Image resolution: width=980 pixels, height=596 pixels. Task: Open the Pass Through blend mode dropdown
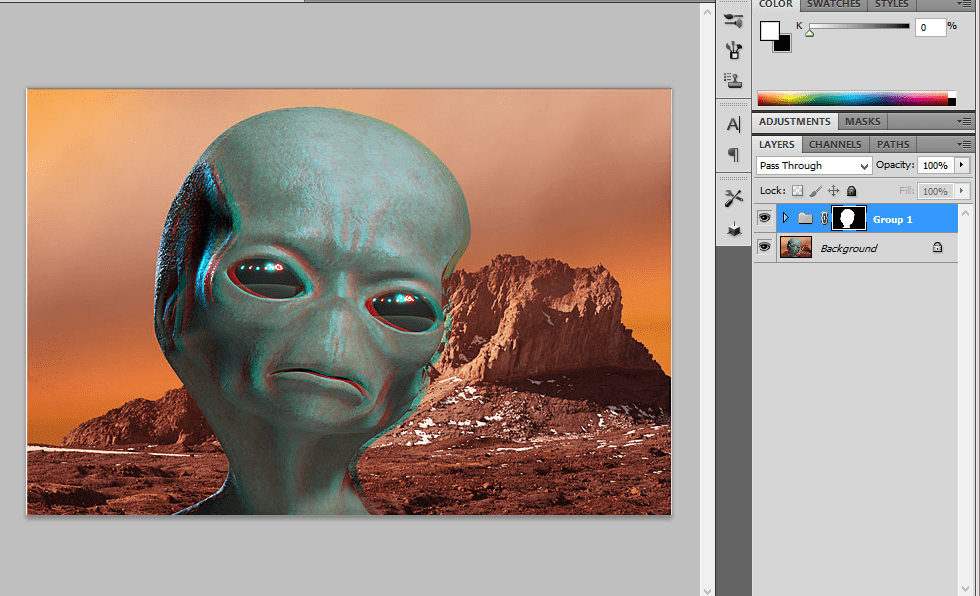(814, 166)
